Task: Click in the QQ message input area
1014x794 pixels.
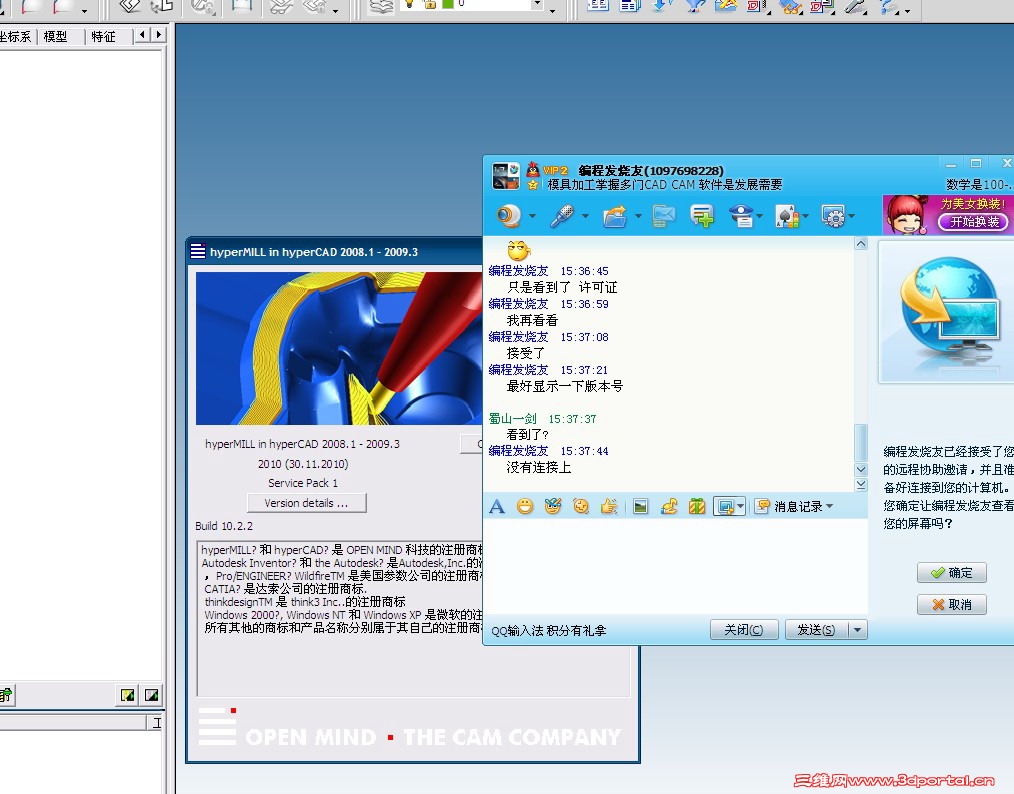Action: point(675,566)
